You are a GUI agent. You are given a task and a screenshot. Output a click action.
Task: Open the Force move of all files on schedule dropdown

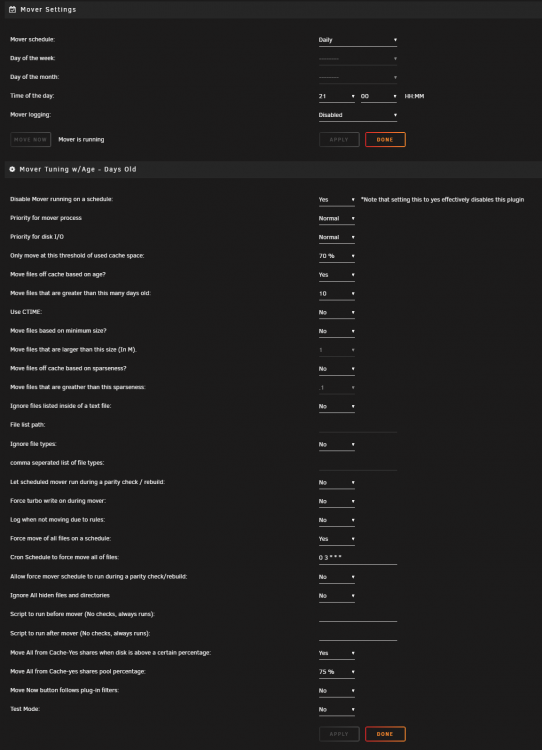337,539
